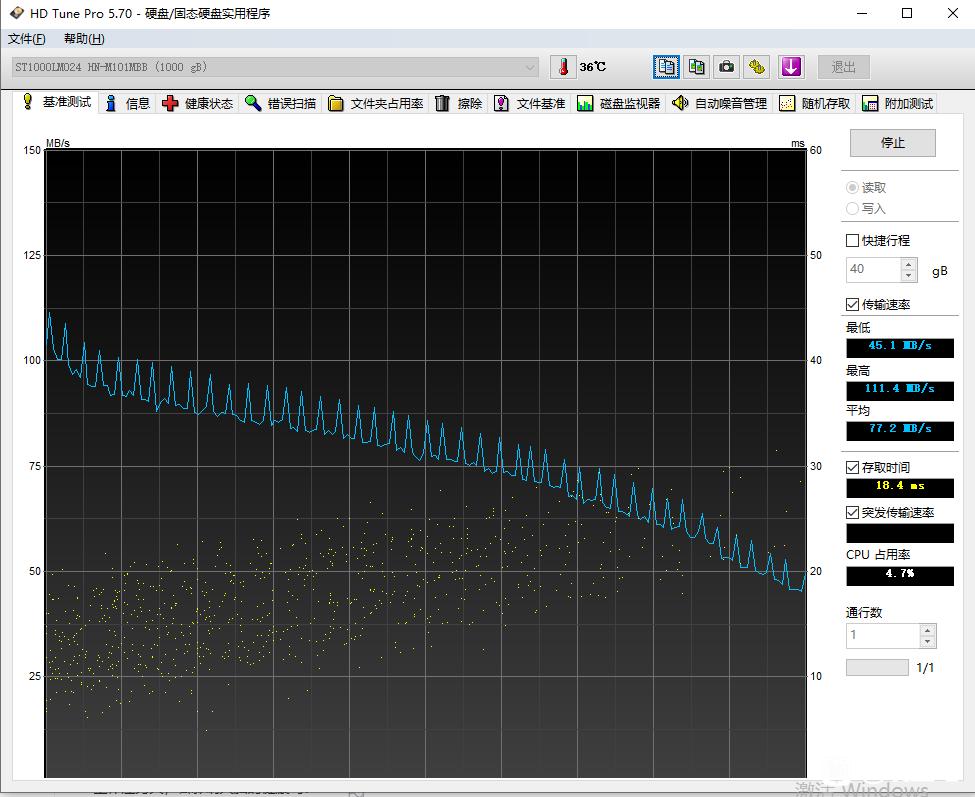
Task: Open options via the tools icon
Action: coord(756,67)
